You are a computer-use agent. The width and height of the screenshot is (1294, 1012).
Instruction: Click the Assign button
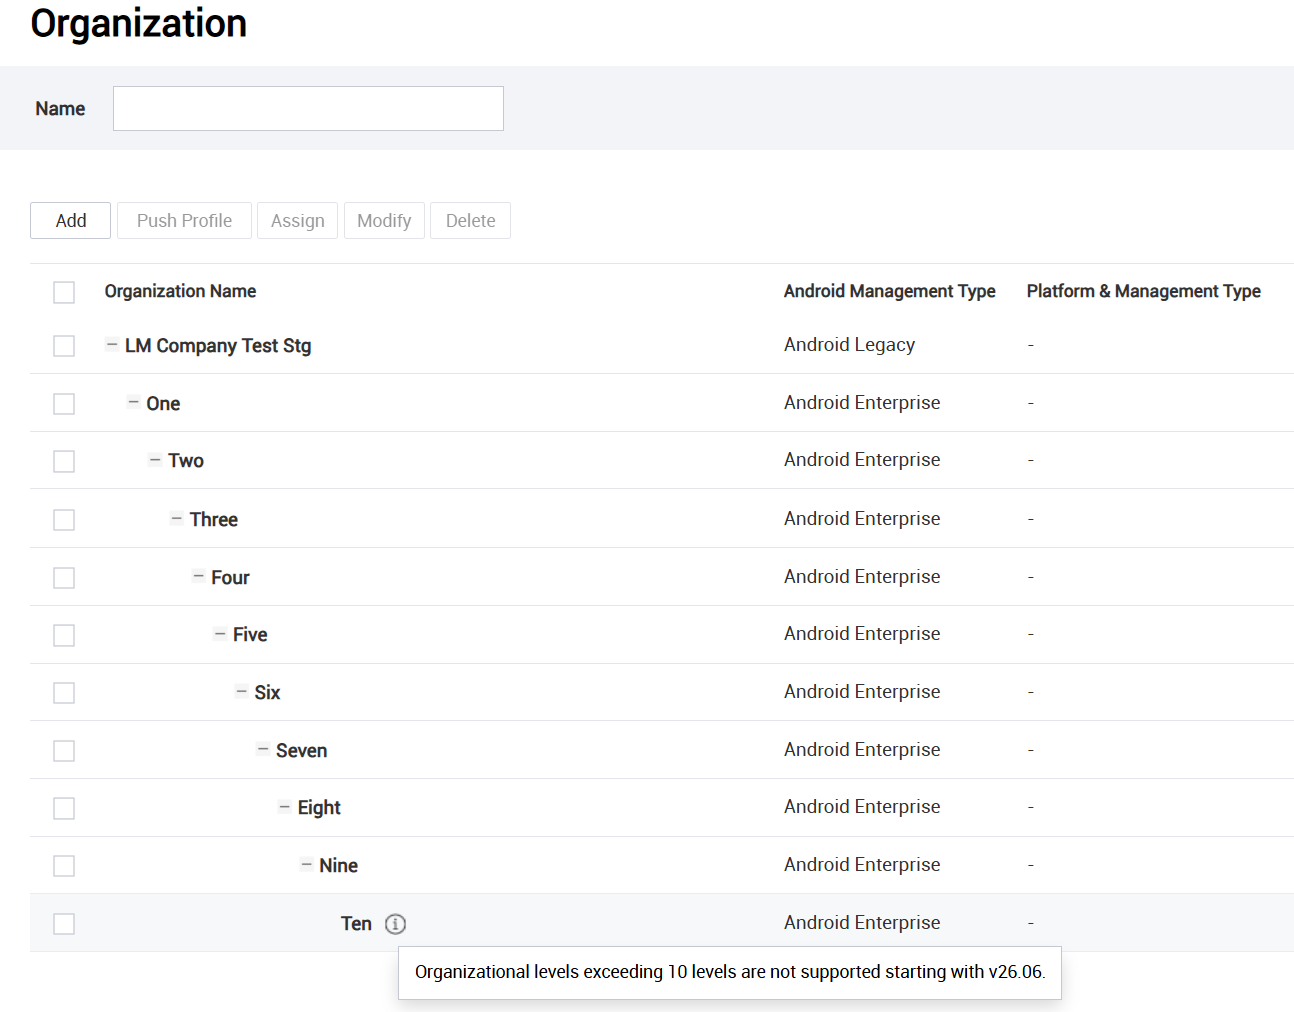(297, 220)
